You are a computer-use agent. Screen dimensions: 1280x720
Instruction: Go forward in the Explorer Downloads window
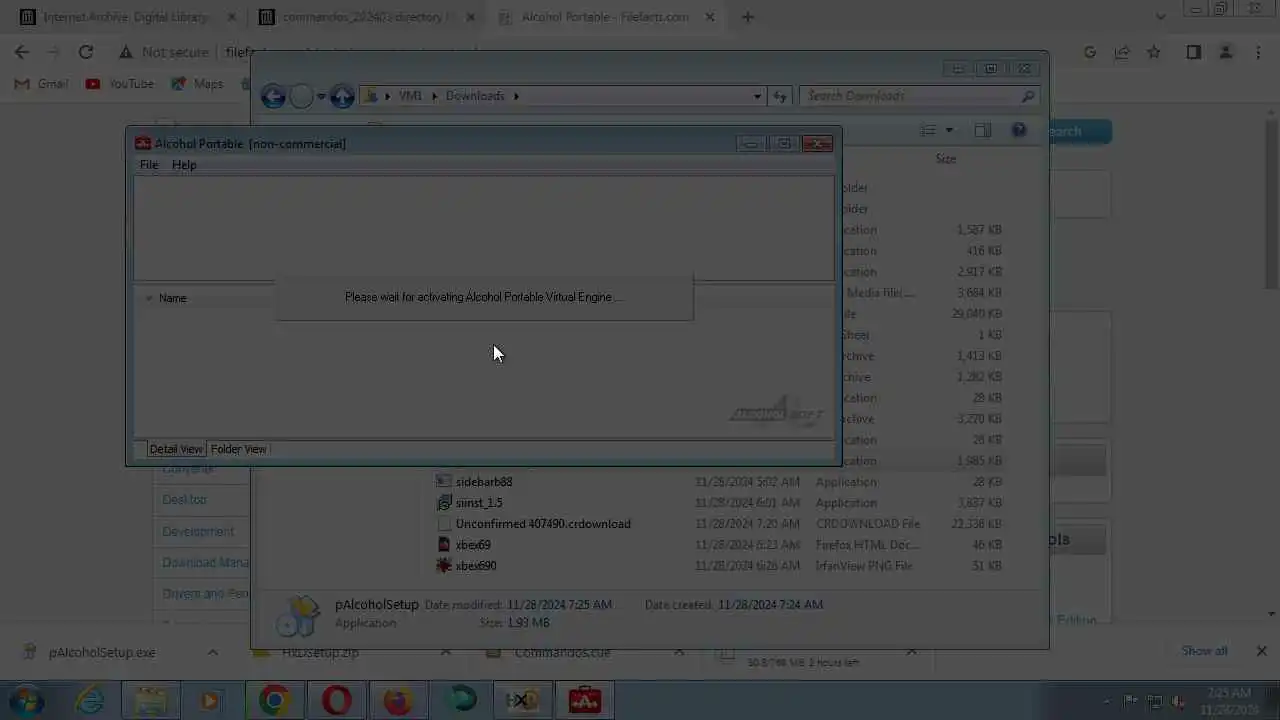click(x=301, y=96)
